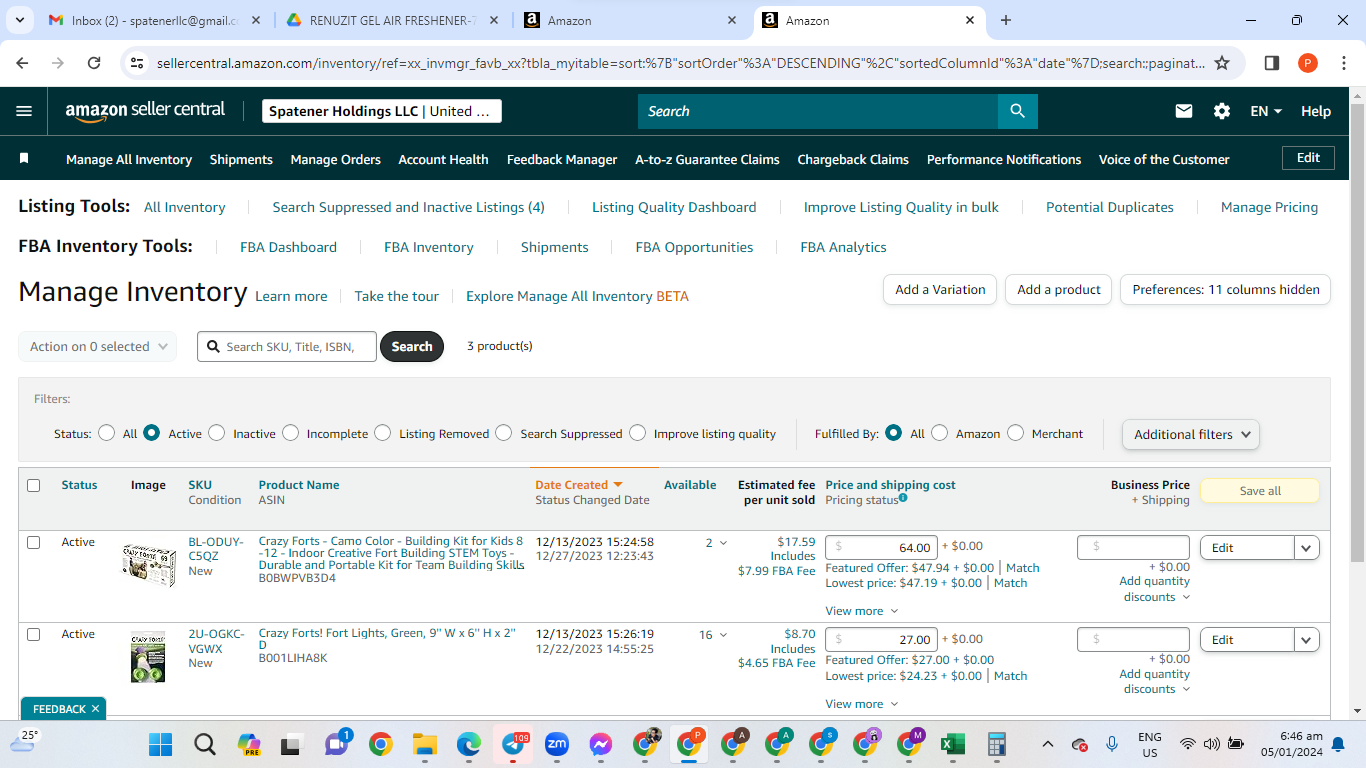Click the price field showing 64.00
Image resolution: width=1366 pixels, height=768 pixels.
[x=882, y=547]
